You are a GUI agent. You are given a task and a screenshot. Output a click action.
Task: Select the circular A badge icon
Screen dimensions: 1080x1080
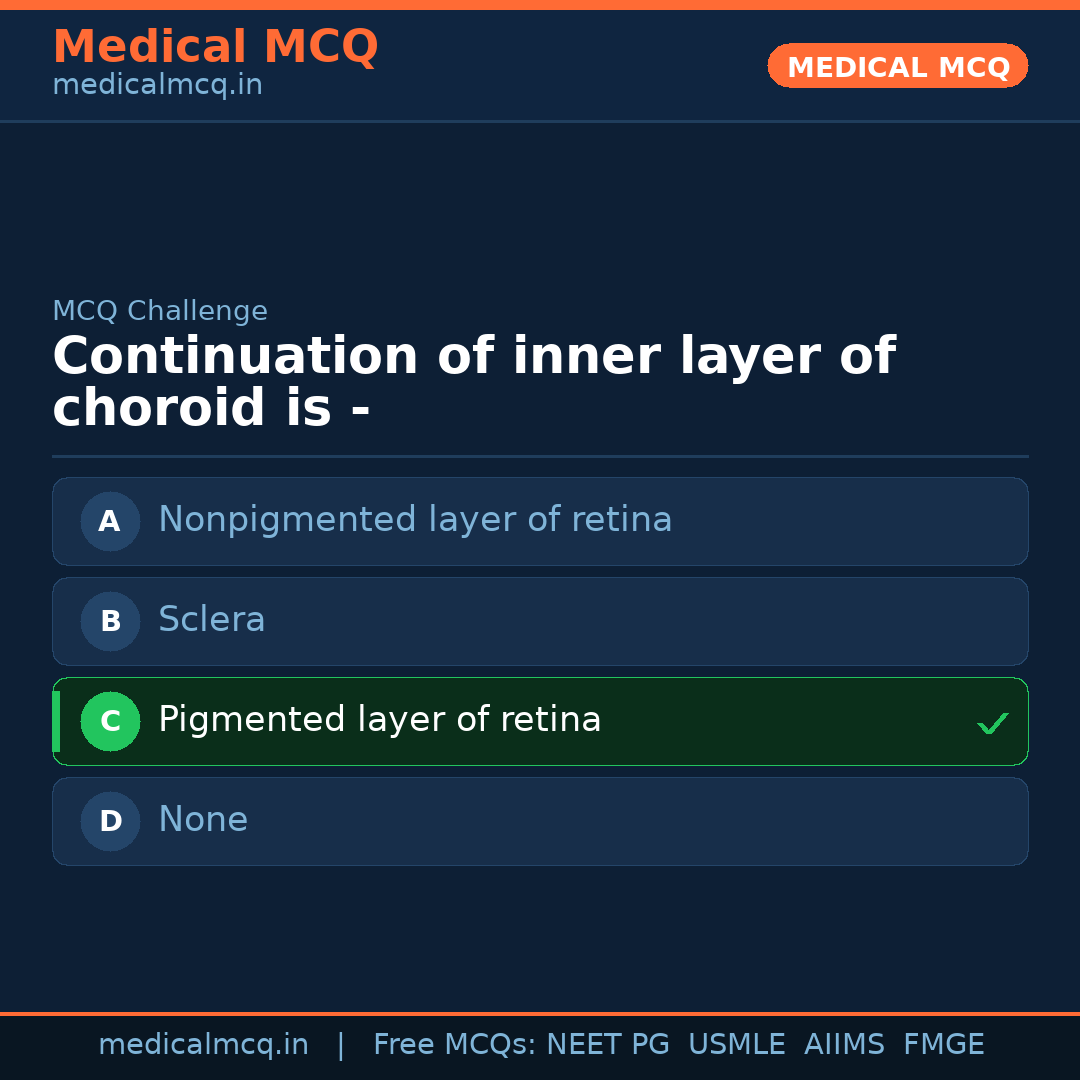110,521
